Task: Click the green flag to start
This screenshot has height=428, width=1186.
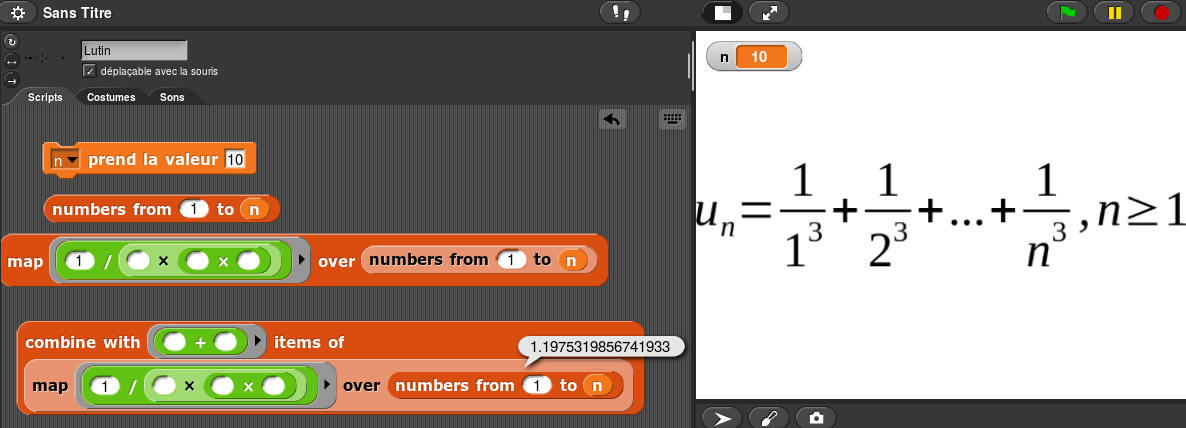Action: pos(1067,13)
